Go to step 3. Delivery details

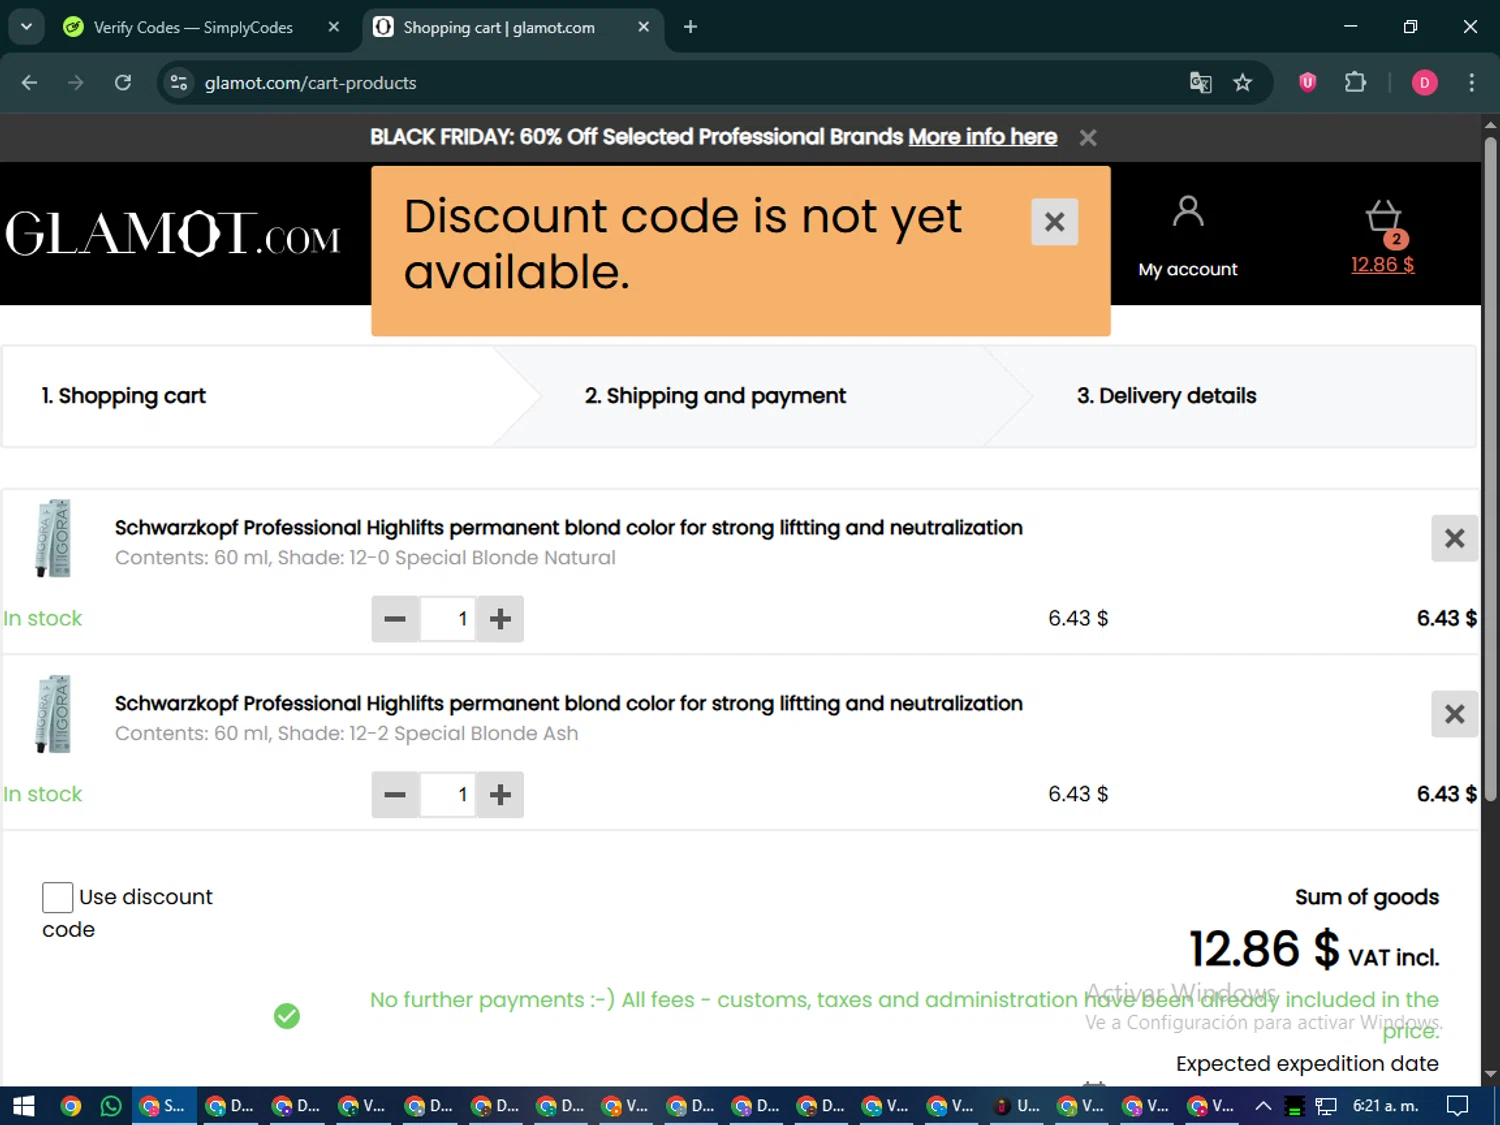tap(1166, 396)
